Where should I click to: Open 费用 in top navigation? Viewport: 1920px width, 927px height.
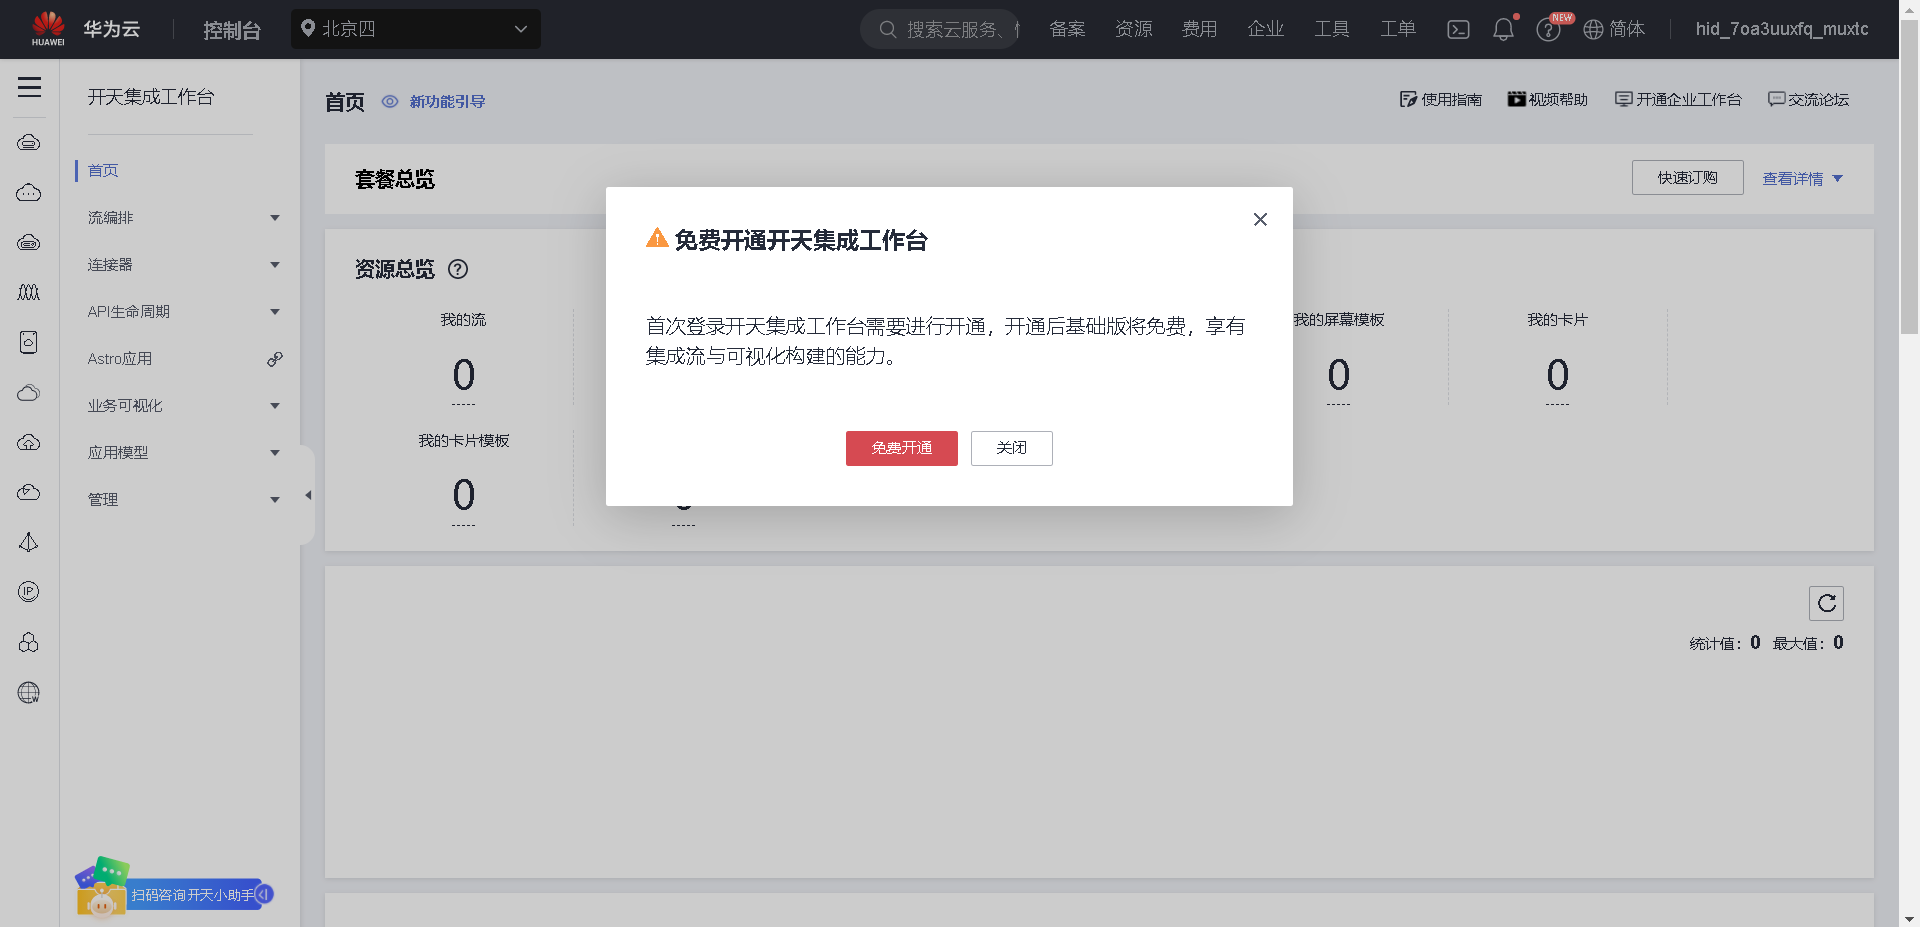1199,29
